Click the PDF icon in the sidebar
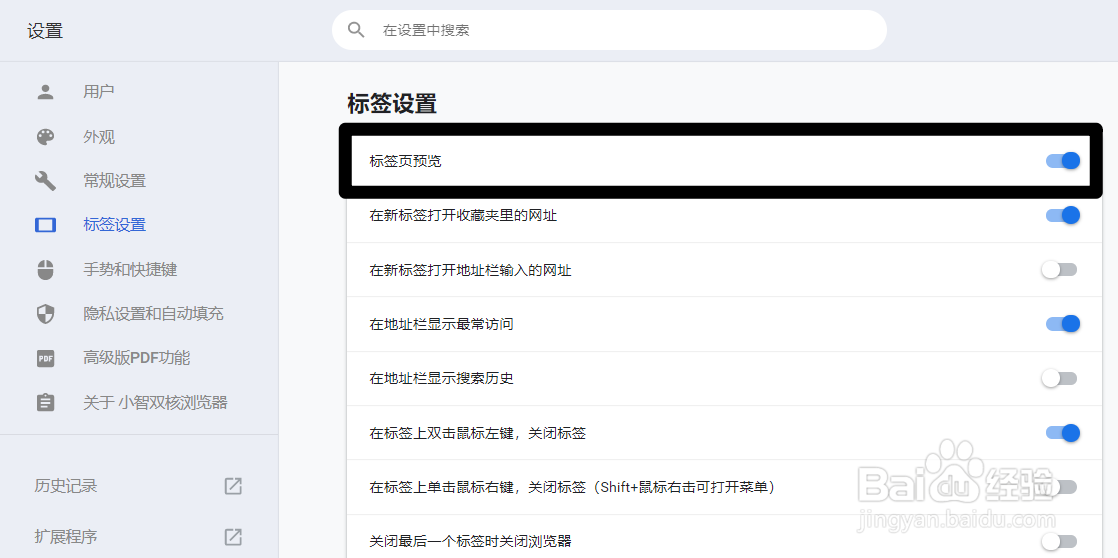1118x558 pixels. [x=45, y=358]
